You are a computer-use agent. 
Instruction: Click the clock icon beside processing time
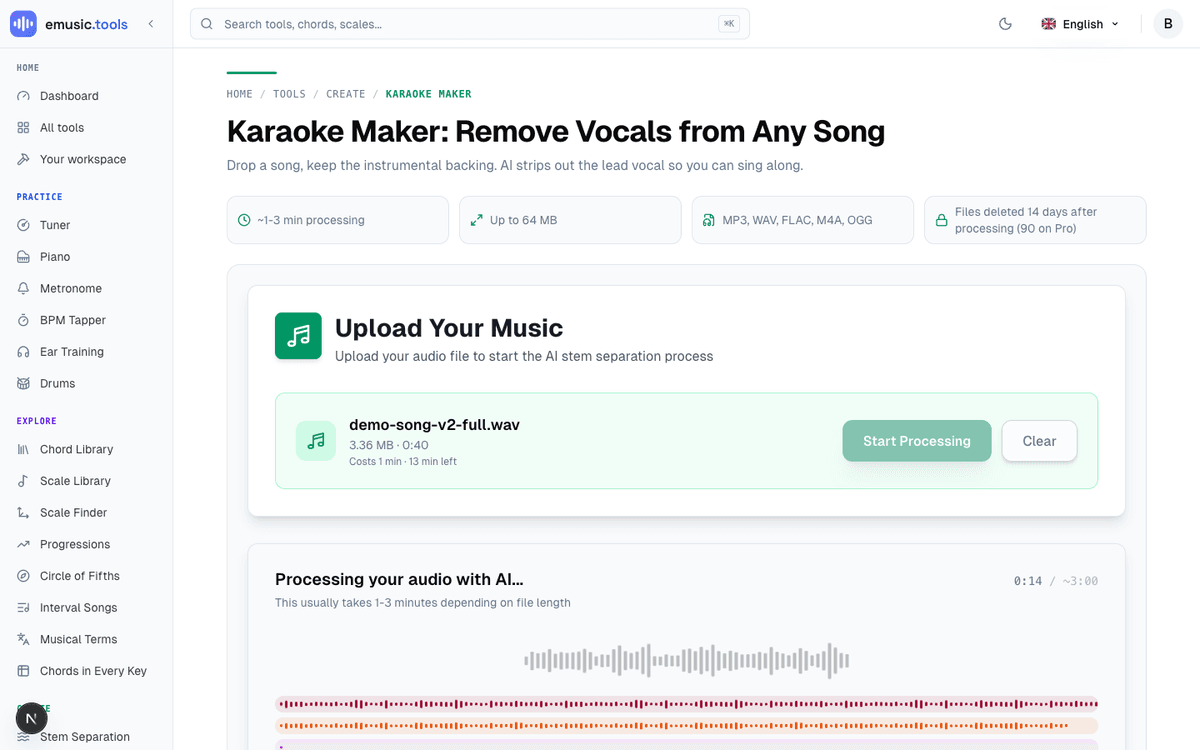pos(244,220)
